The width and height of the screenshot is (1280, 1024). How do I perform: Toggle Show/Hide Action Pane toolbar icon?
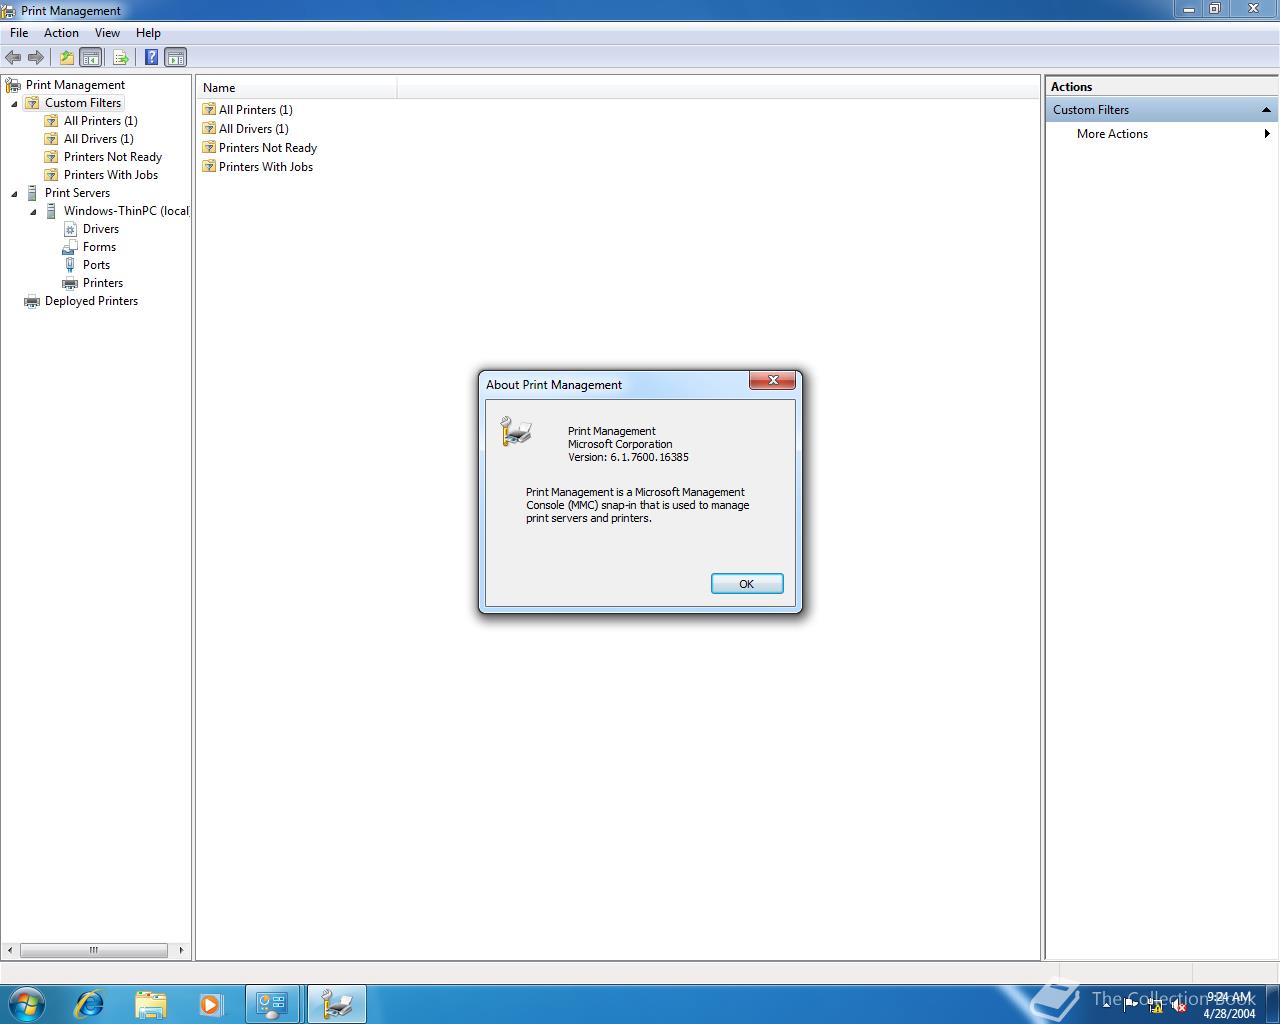click(x=176, y=57)
